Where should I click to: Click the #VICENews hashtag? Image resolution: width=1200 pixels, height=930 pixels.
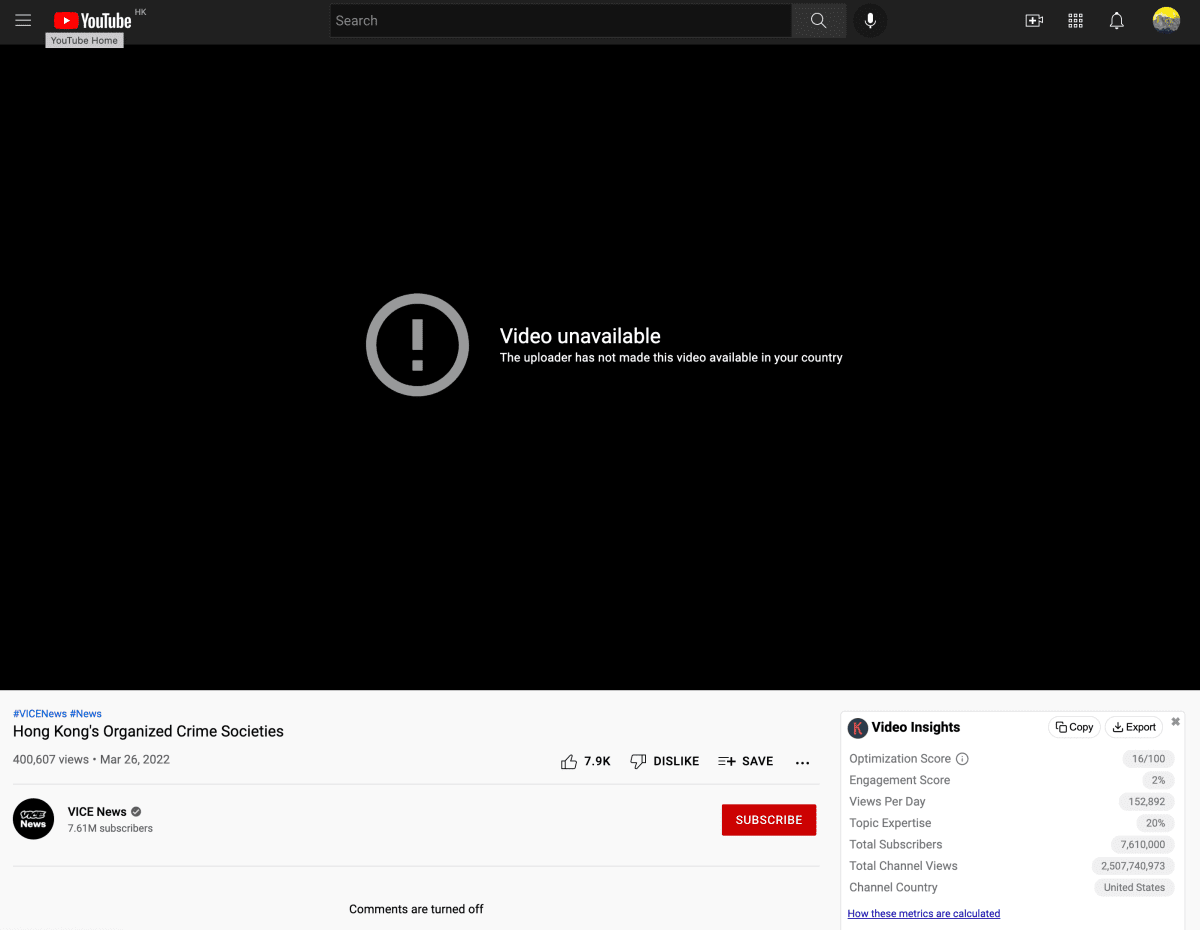coord(40,714)
